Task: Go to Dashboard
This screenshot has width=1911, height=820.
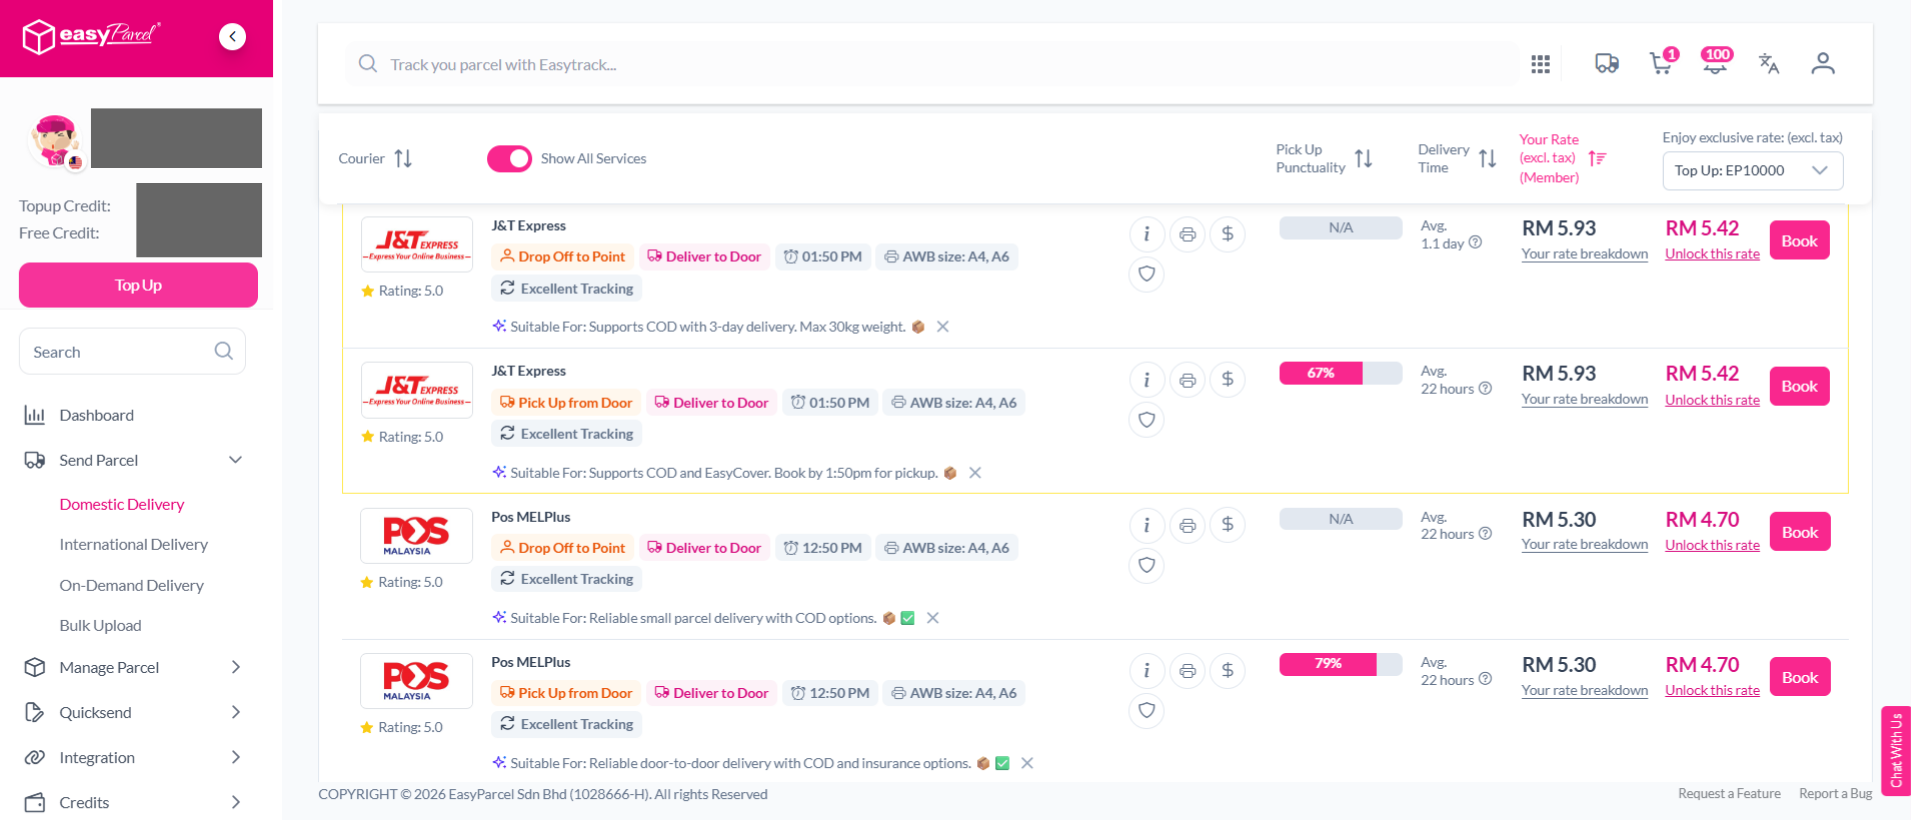Action: point(96,415)
